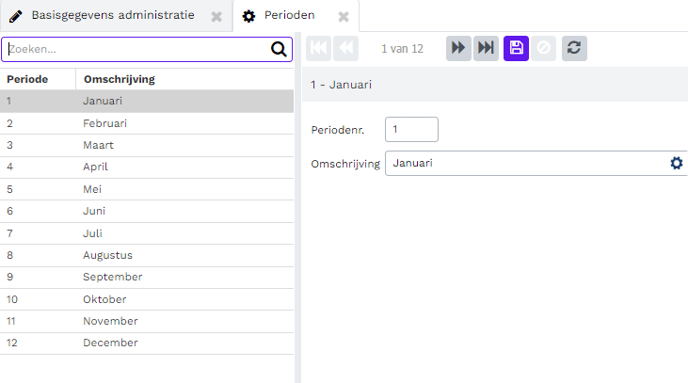Screen dimensions: 688x383
Task: Click the previous record arrow
Action: click(346, 48)
